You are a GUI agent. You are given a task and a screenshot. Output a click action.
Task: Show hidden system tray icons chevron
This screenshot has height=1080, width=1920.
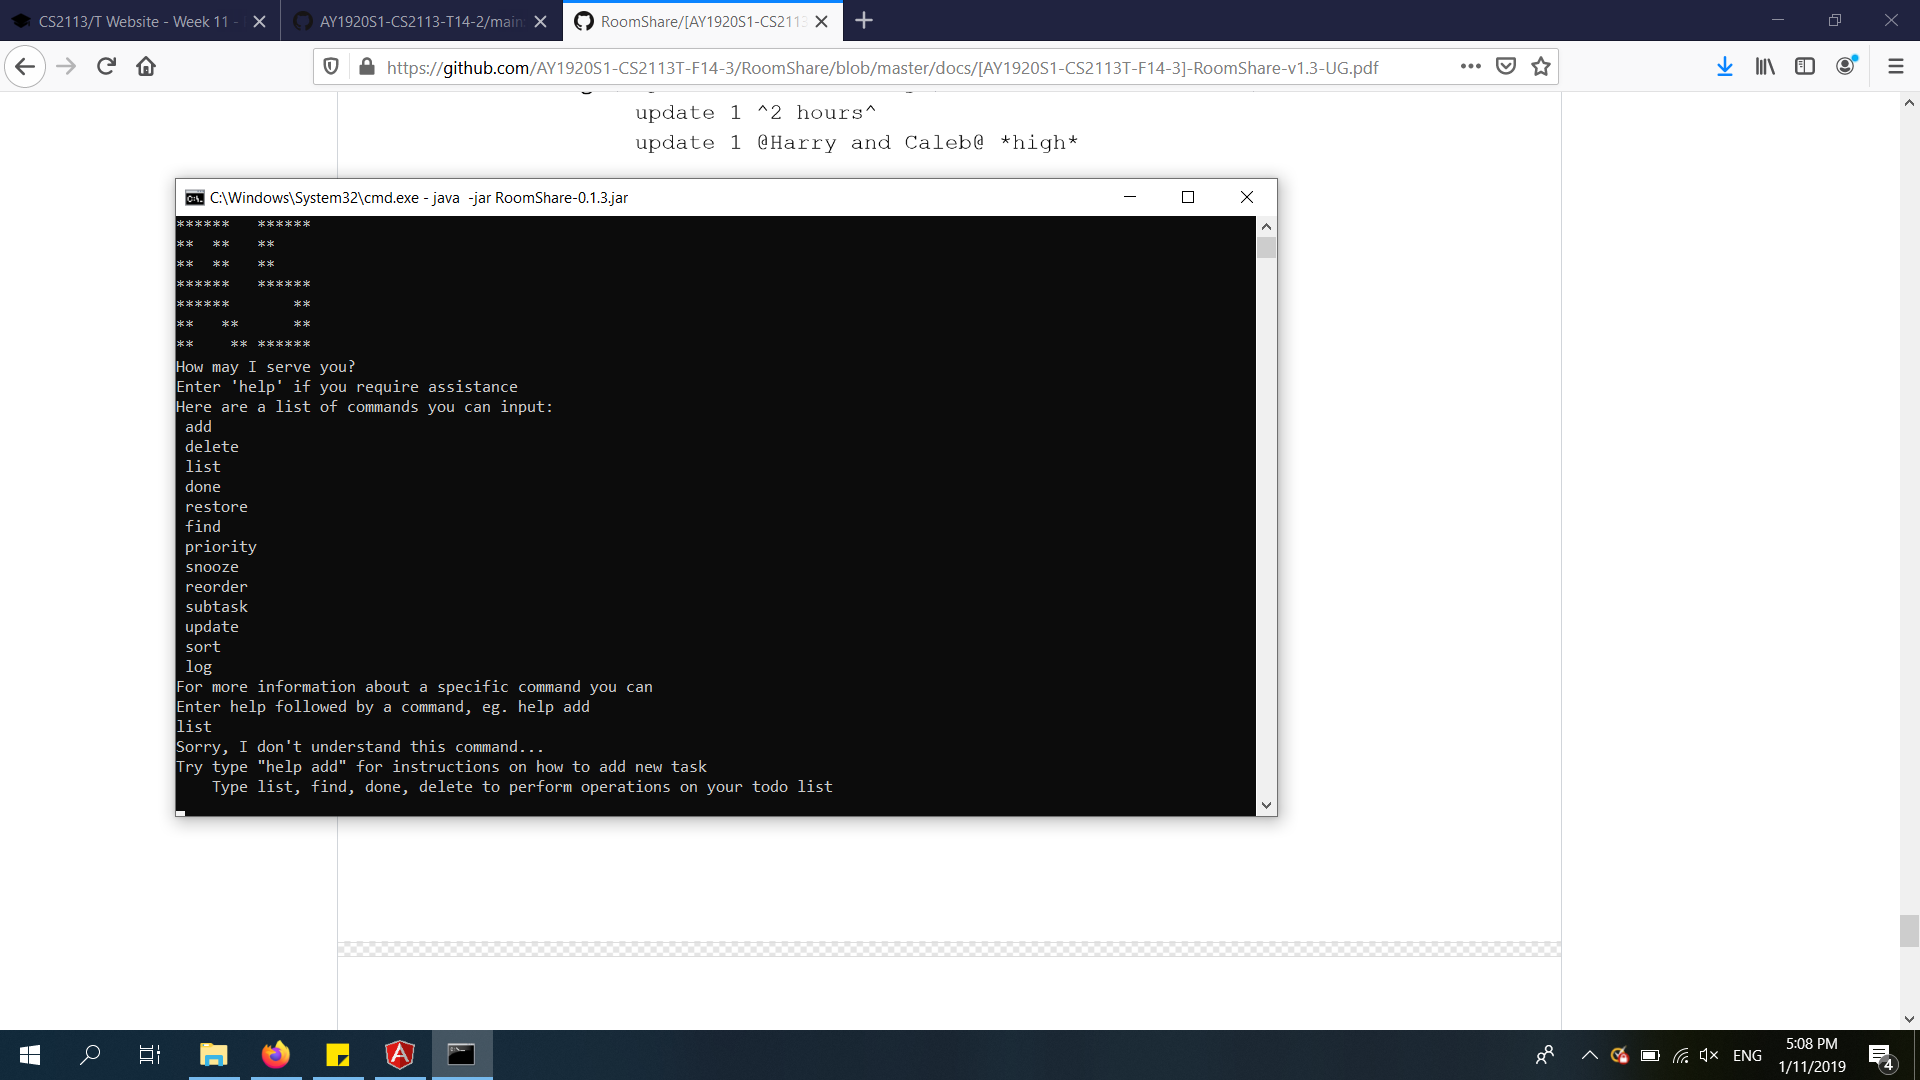[1589, 1055]
